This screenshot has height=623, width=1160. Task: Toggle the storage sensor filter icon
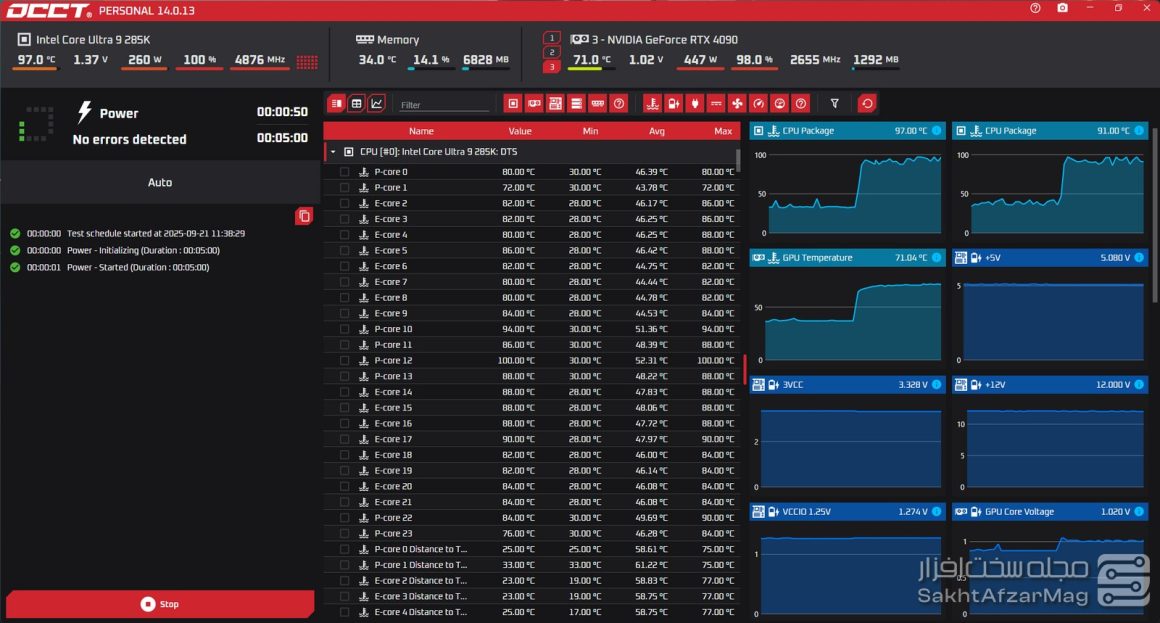coord(576,104)
